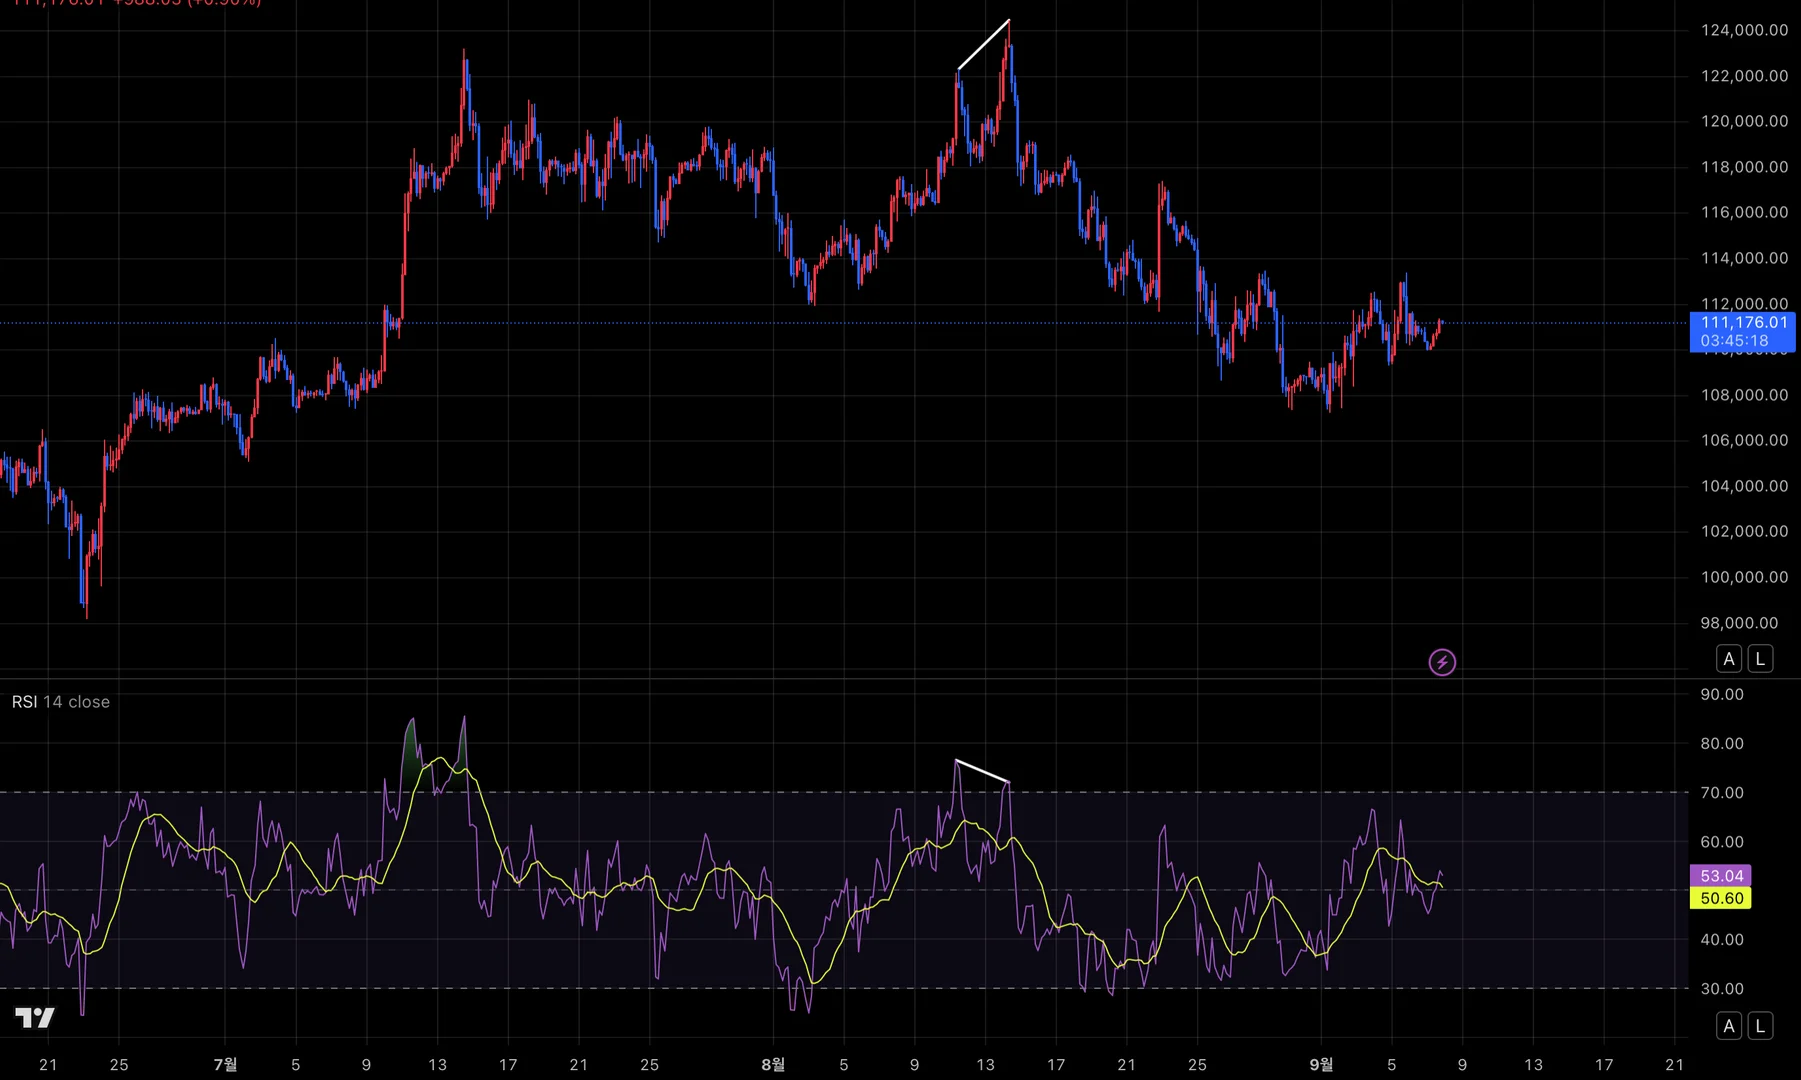Click the 7월 month marker on time axis
This screenshot has height=1080, width=1801.
click(x=225, y=1064)
